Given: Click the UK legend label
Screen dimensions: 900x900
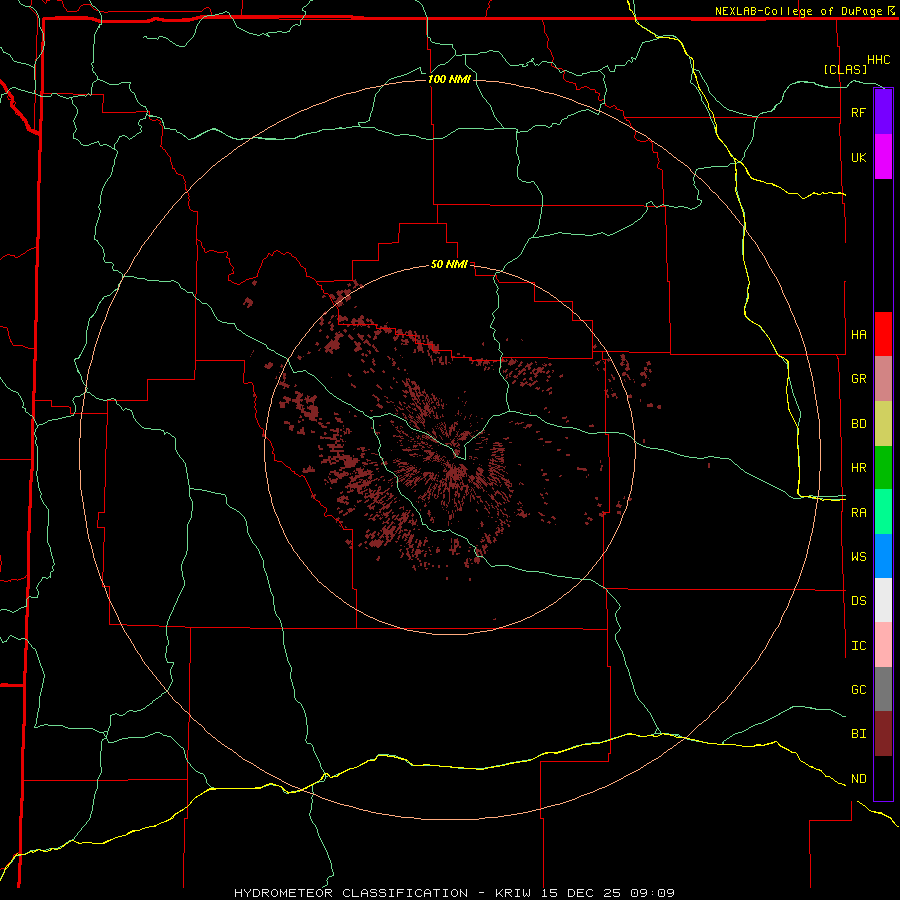Looking at the screenshot, I should (x=858, y=157).
